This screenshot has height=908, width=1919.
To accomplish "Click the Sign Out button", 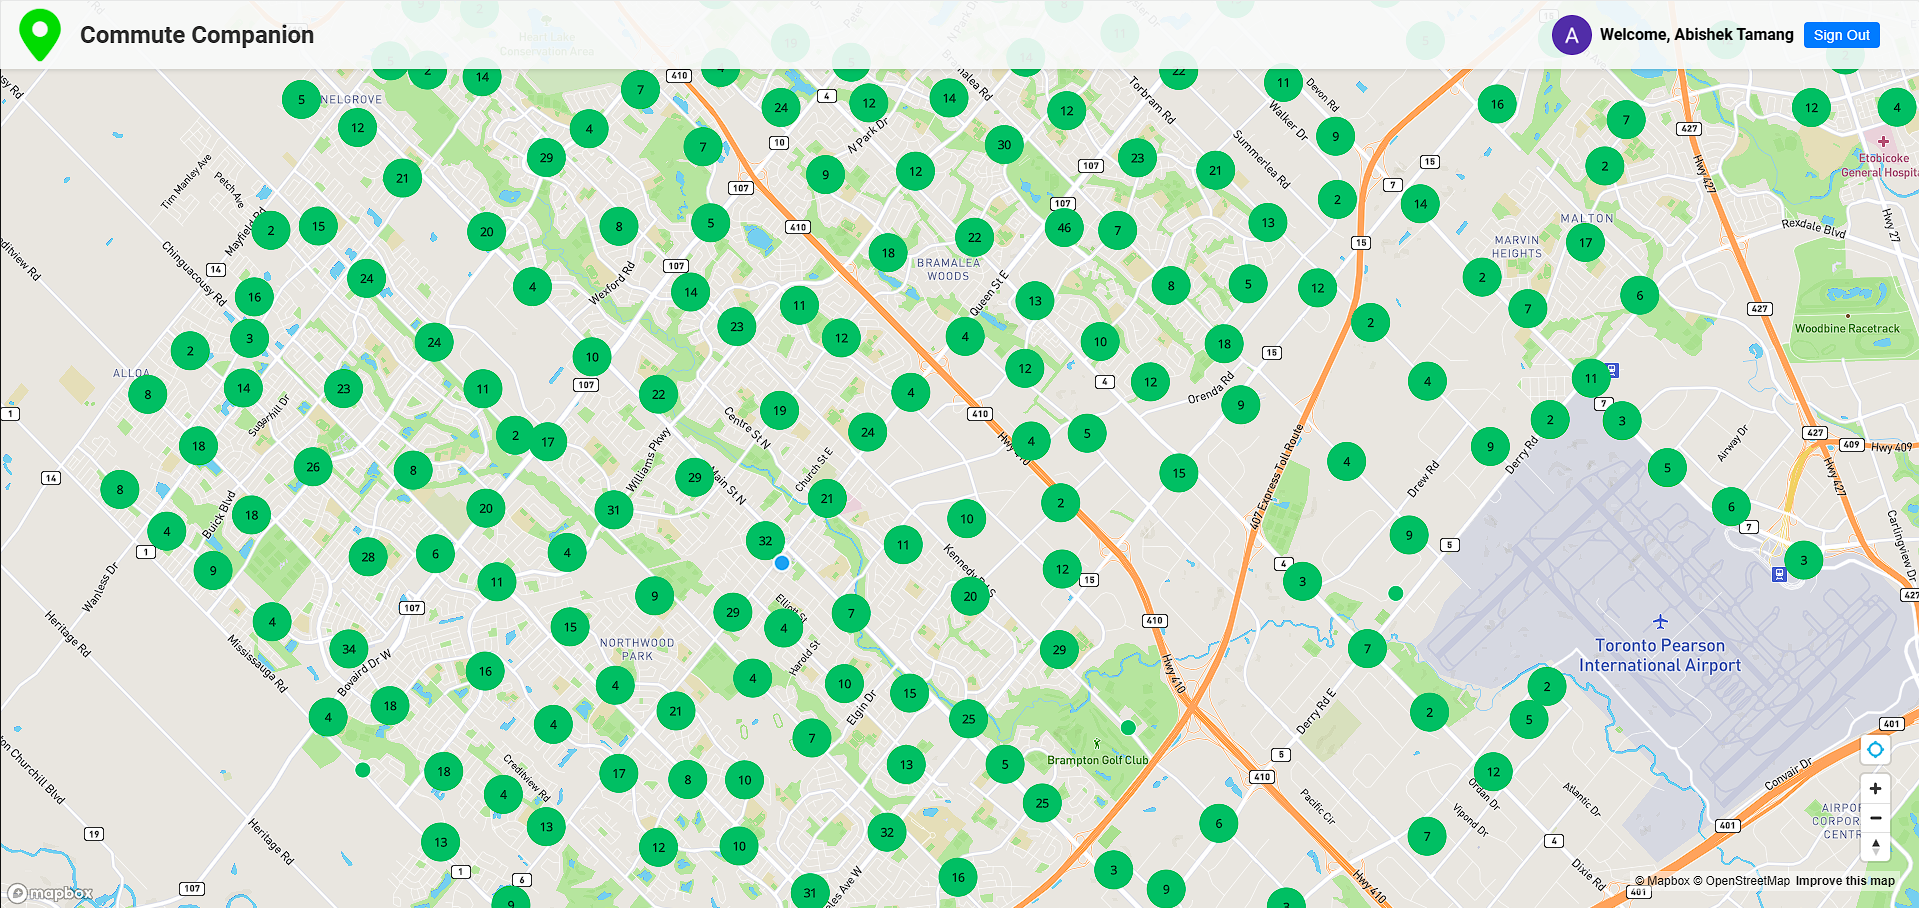I will [x=1841, y=34].
